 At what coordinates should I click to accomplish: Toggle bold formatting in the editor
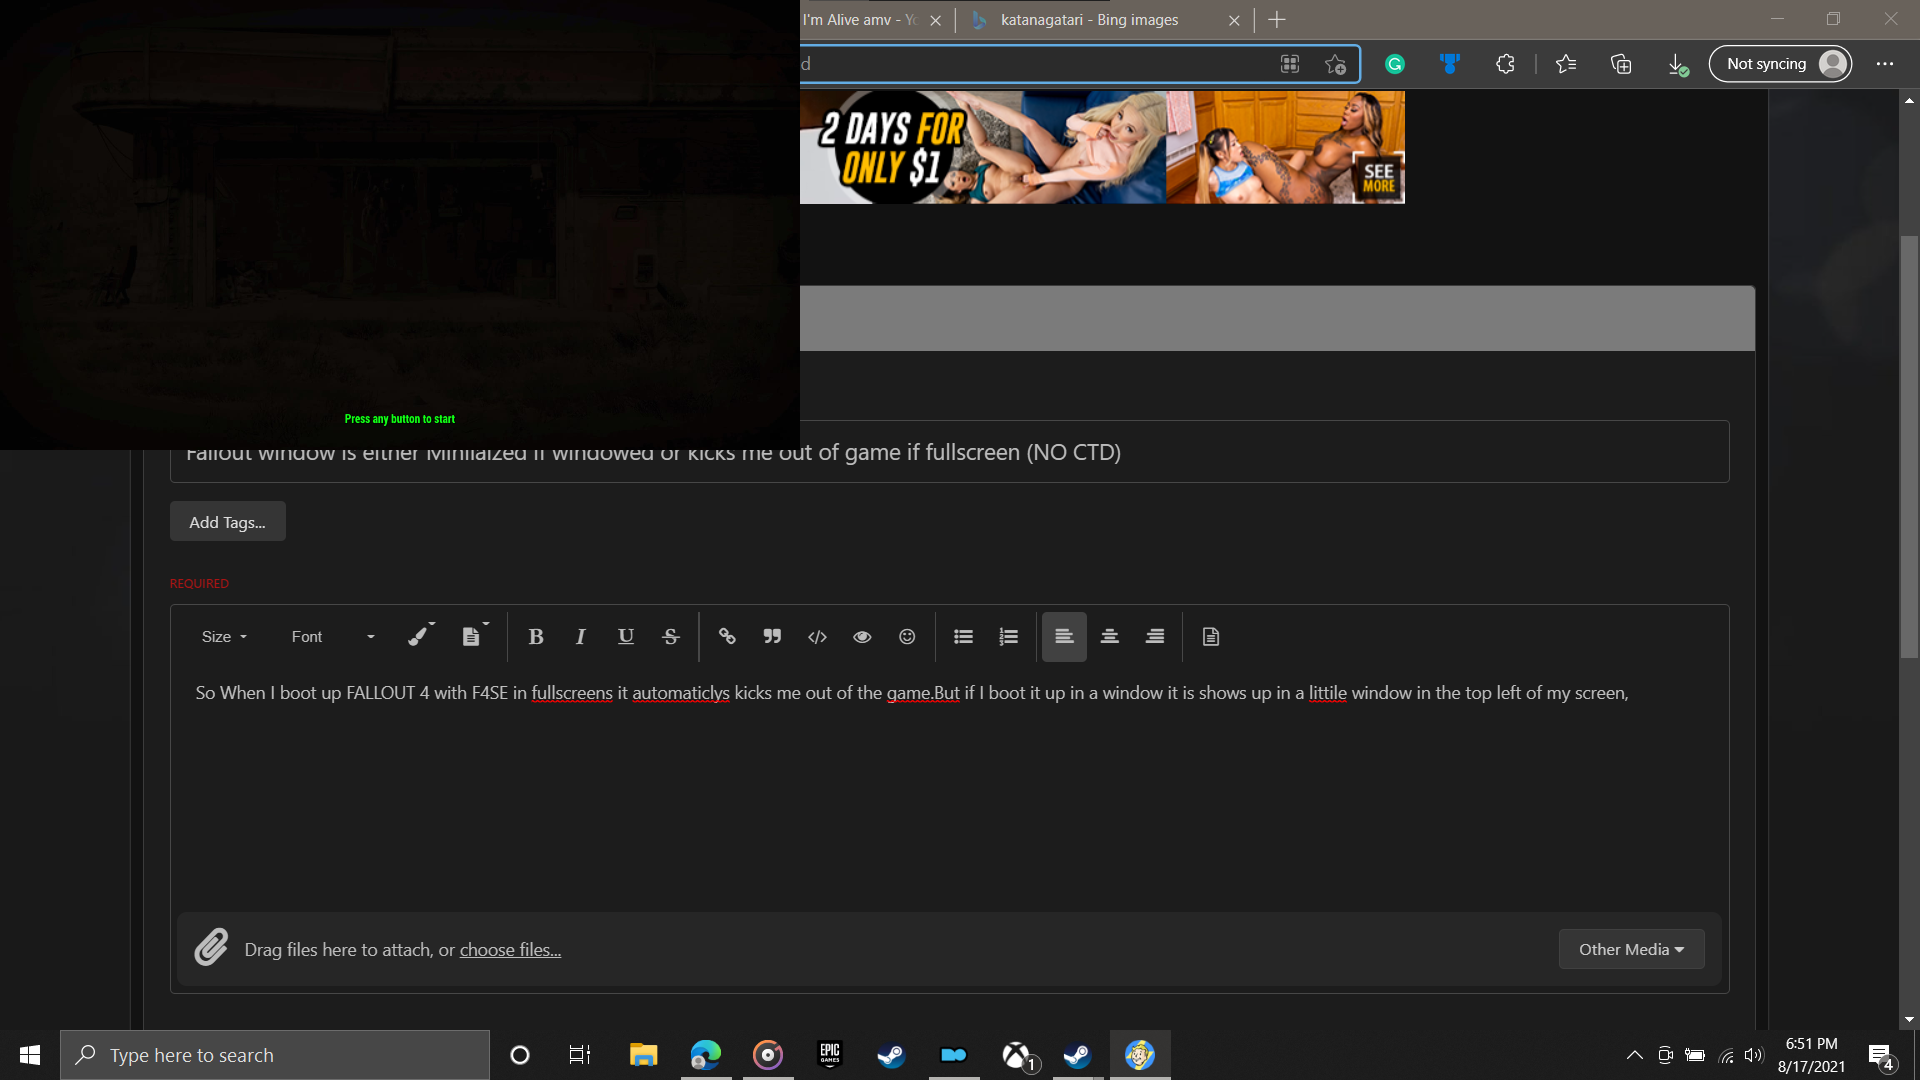(x=536, y=637)
